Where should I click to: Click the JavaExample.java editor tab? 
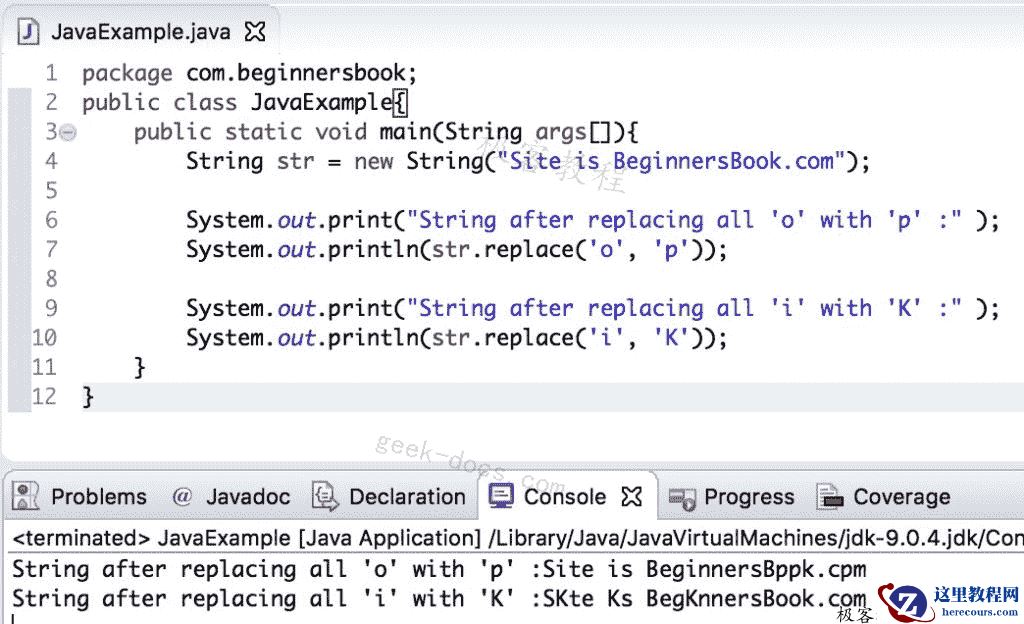140,31
